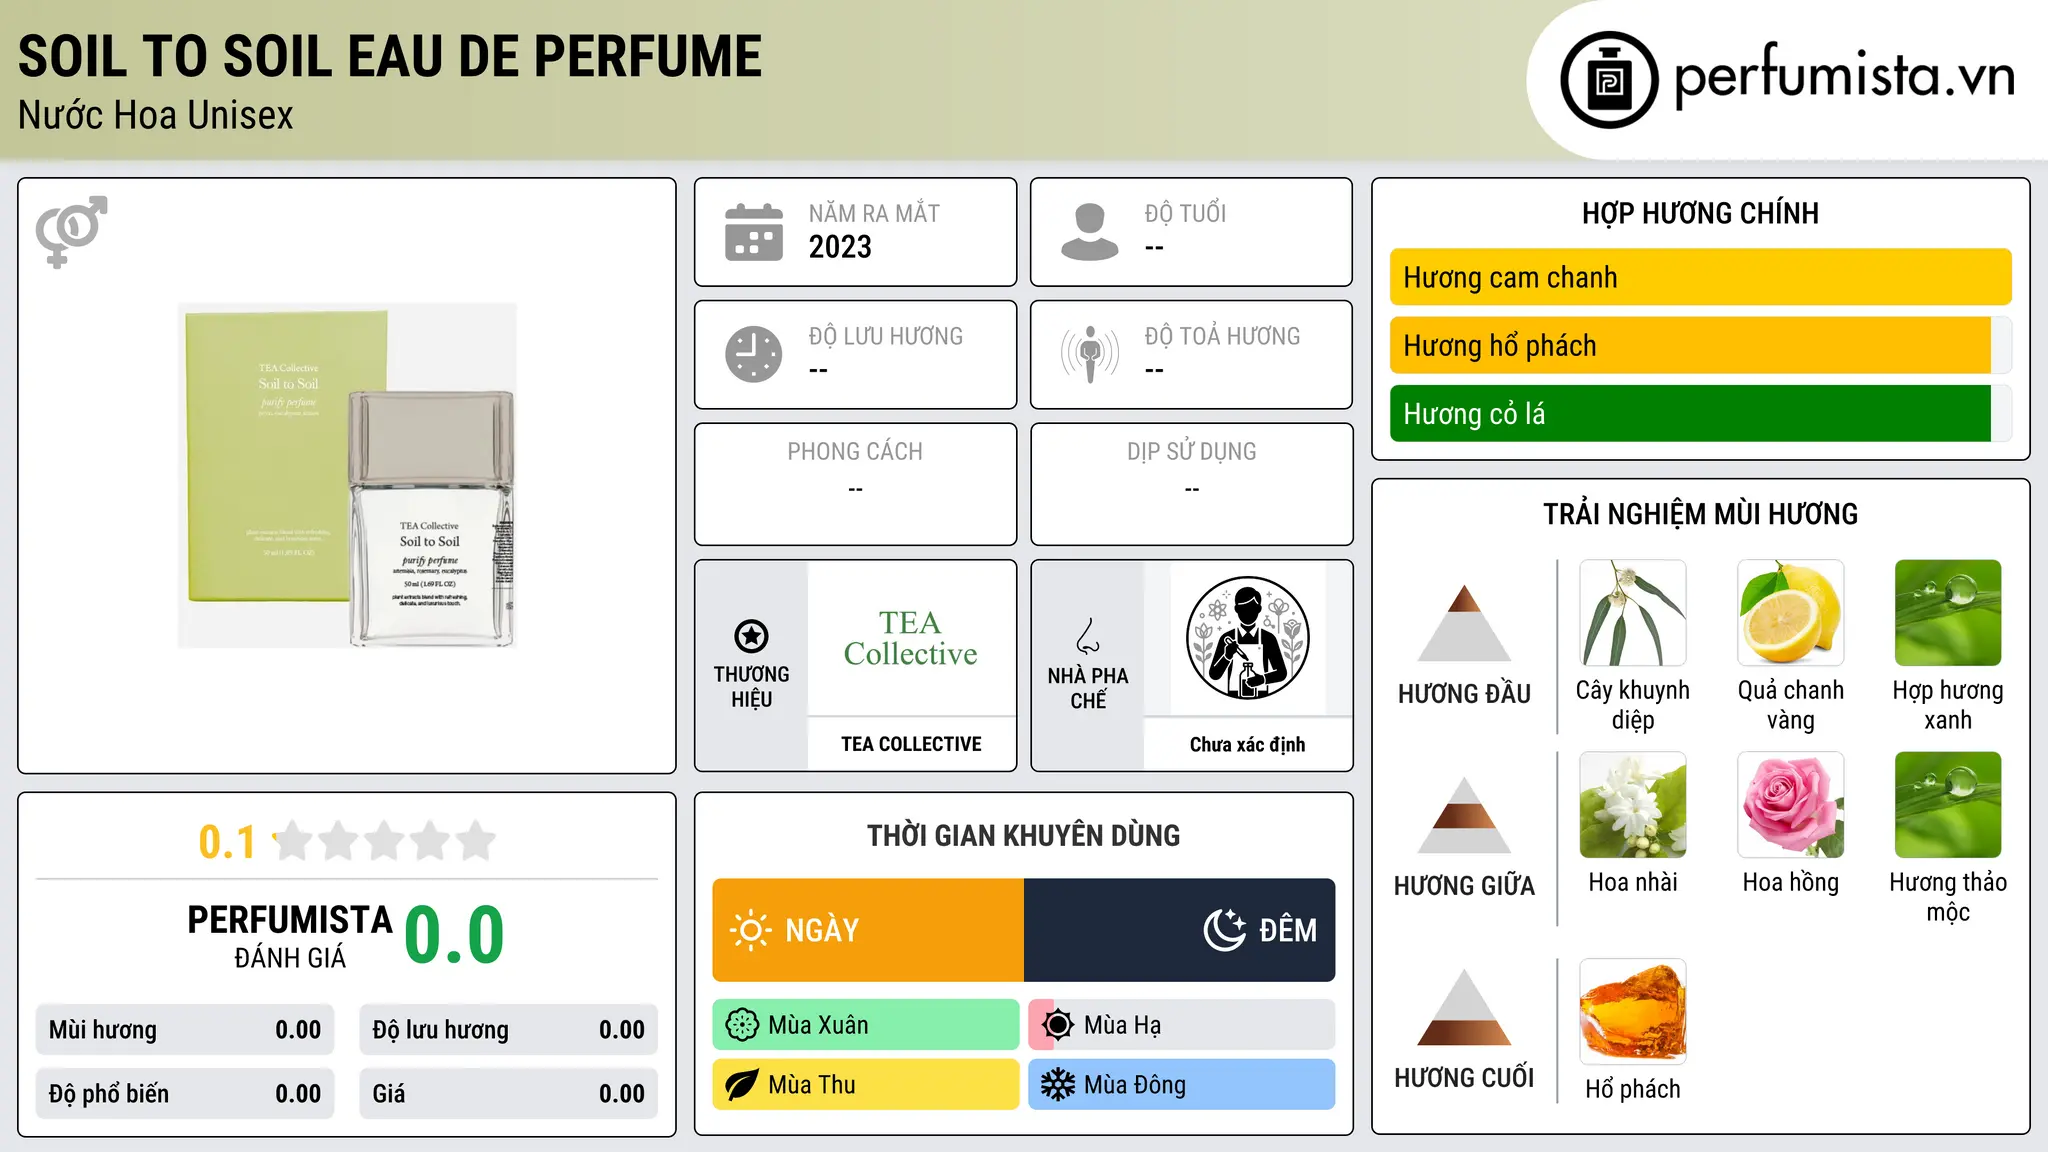Click the Hương thảo mộc note image
2048x1152 pixels.
(1948, 805)
